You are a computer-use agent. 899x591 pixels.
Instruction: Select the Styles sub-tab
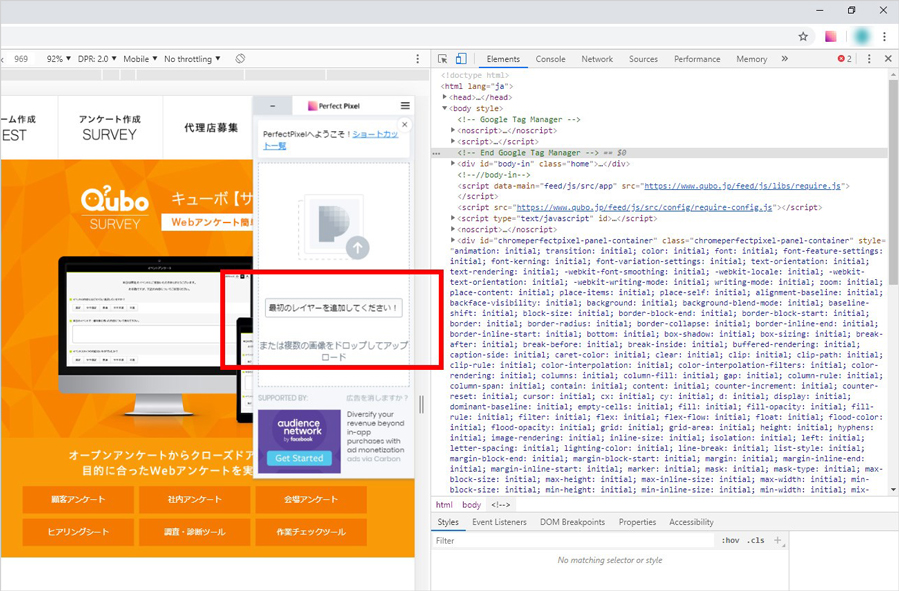click(x=448, y=522)
